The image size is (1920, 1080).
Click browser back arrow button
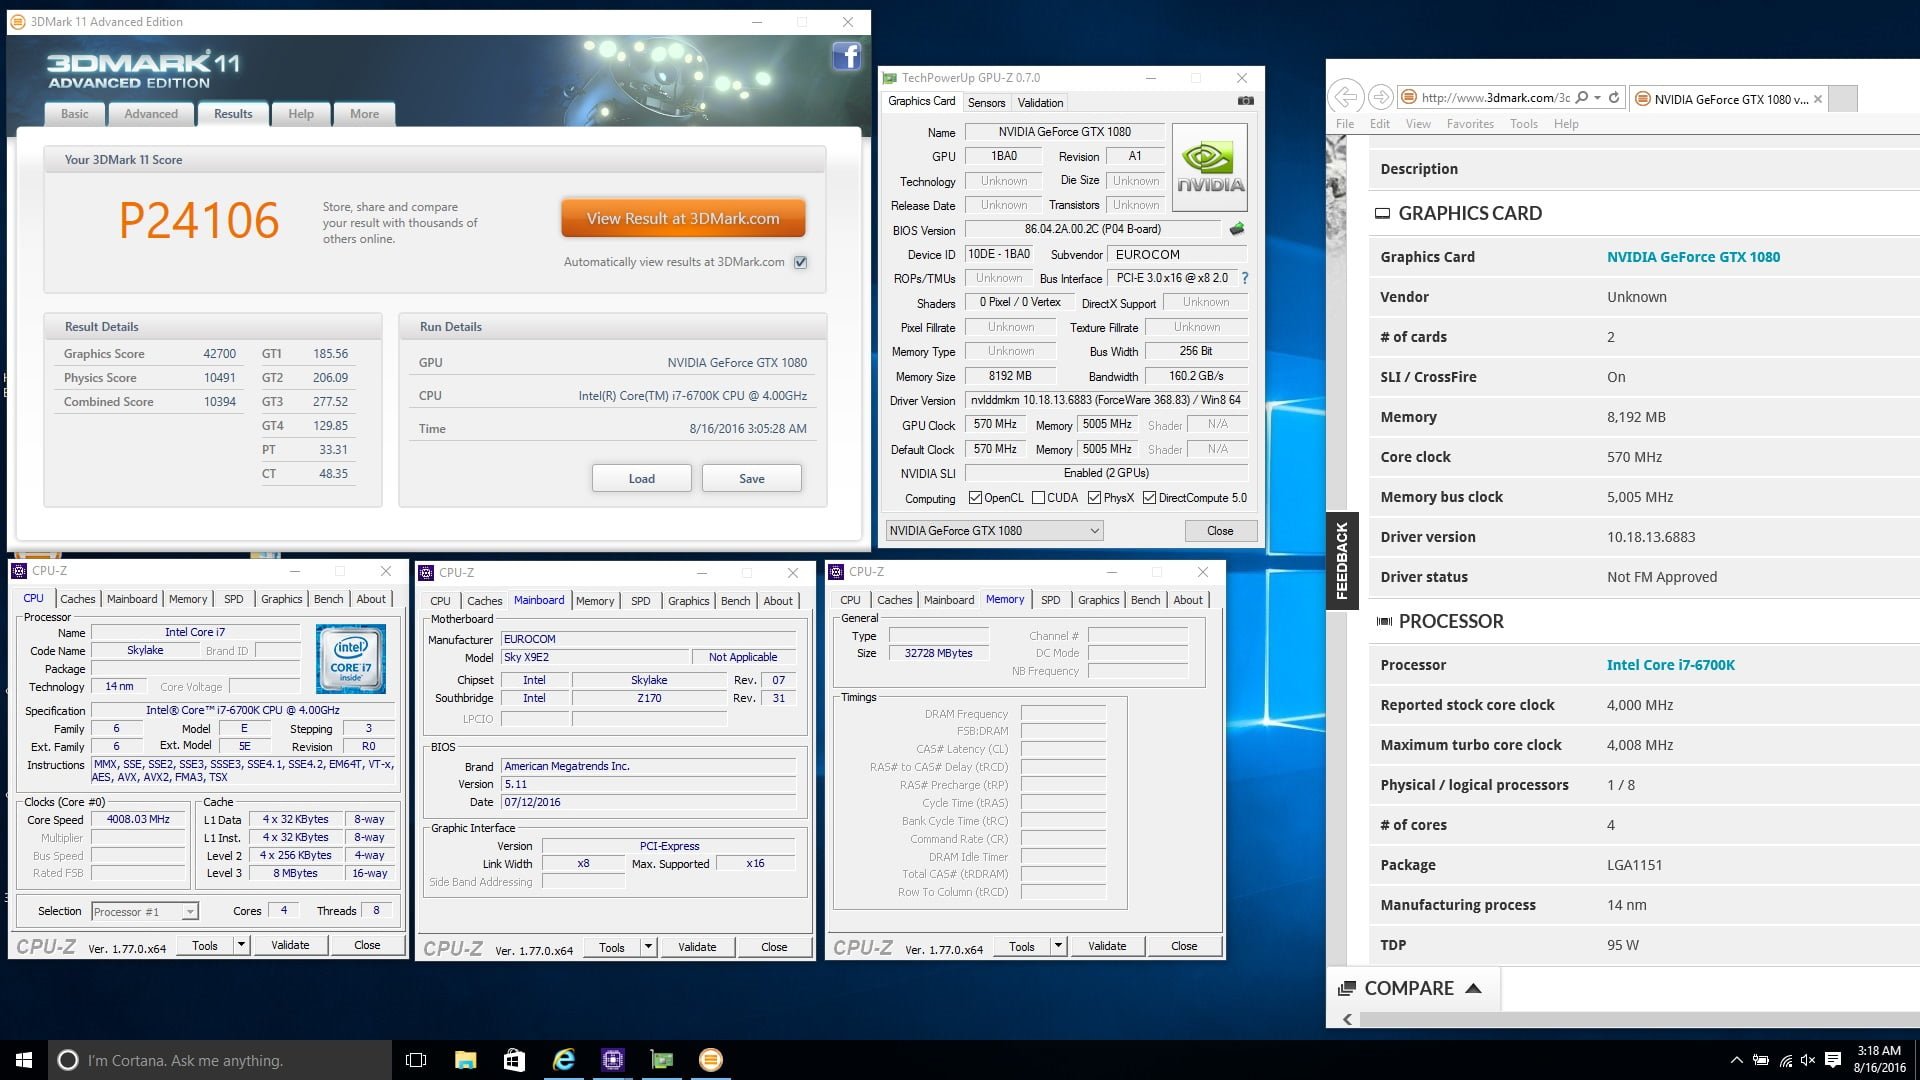click(x=1346, y=97)
